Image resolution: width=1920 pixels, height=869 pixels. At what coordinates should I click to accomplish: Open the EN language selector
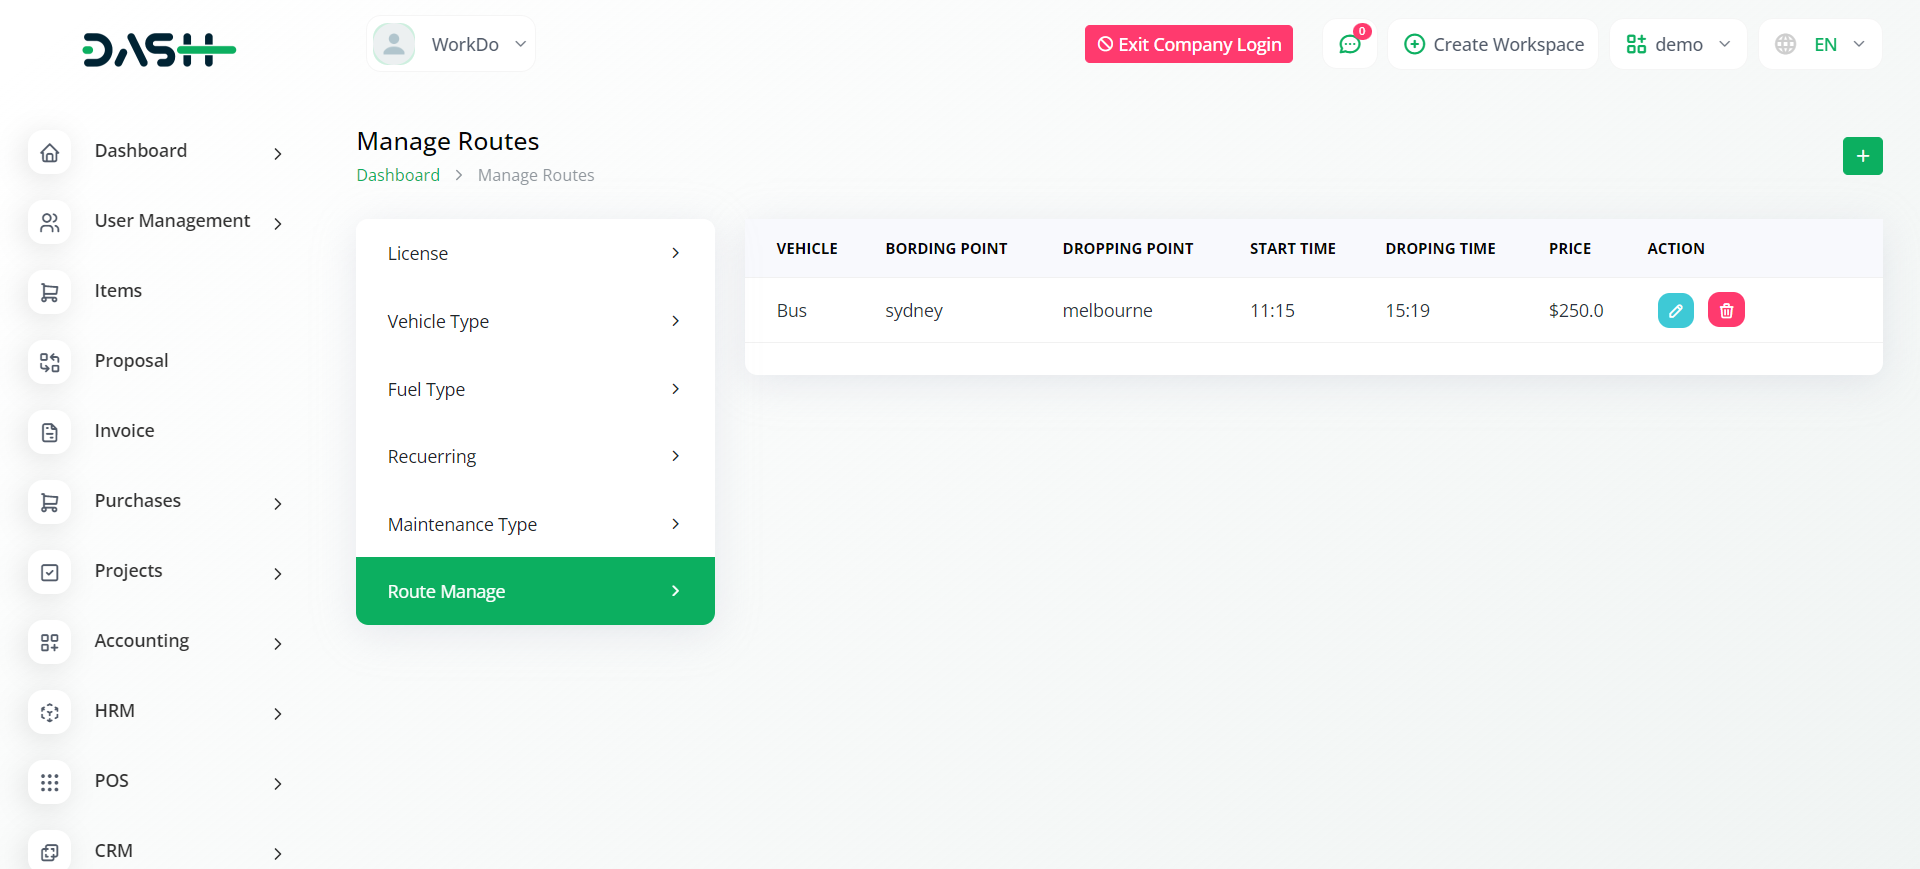[1820, 44]
